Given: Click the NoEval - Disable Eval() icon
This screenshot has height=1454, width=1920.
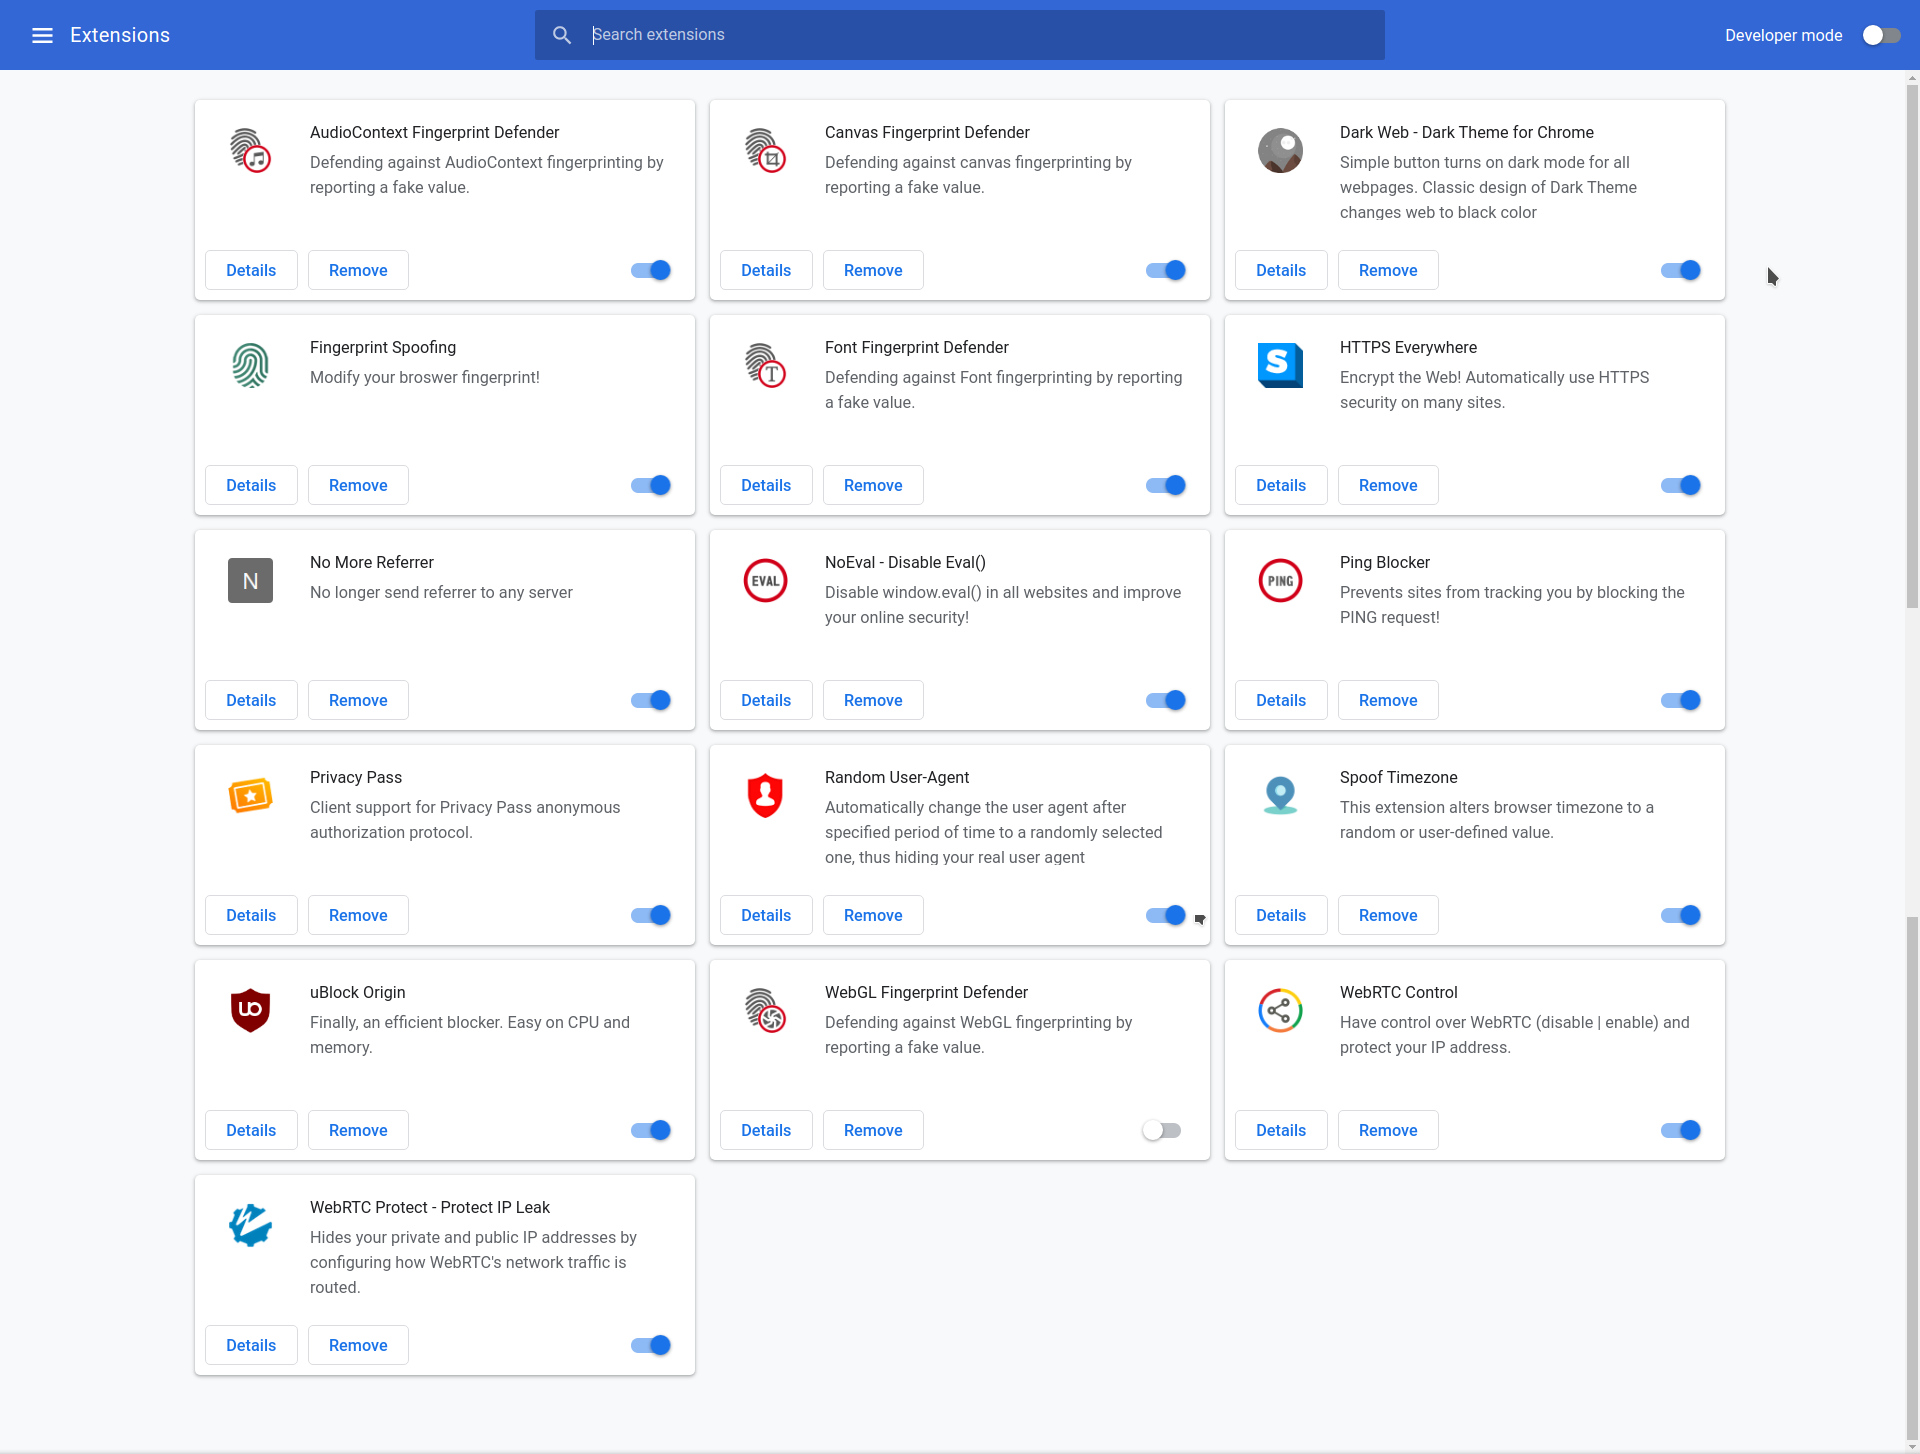Looking at the screenshot, I should [x=765, y=580].
